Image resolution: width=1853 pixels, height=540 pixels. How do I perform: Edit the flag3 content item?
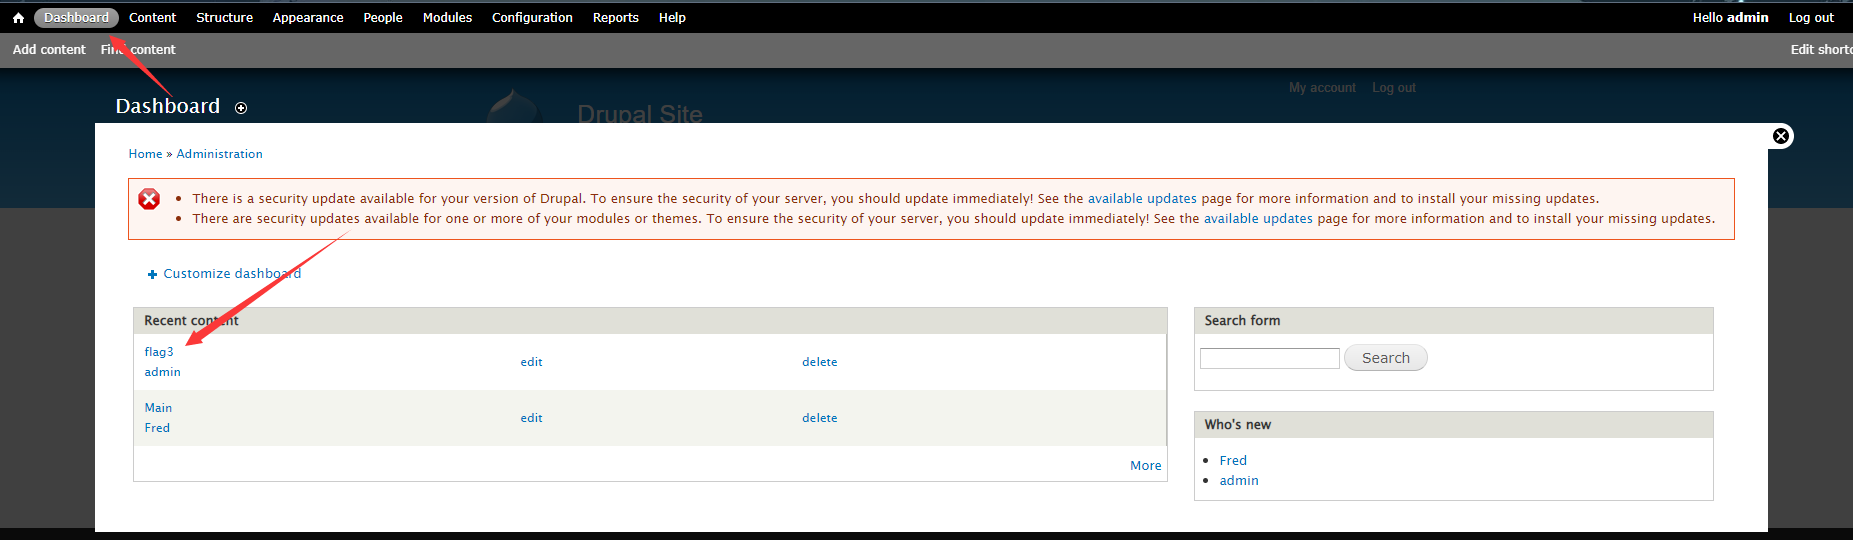click(x=531, y=362)
